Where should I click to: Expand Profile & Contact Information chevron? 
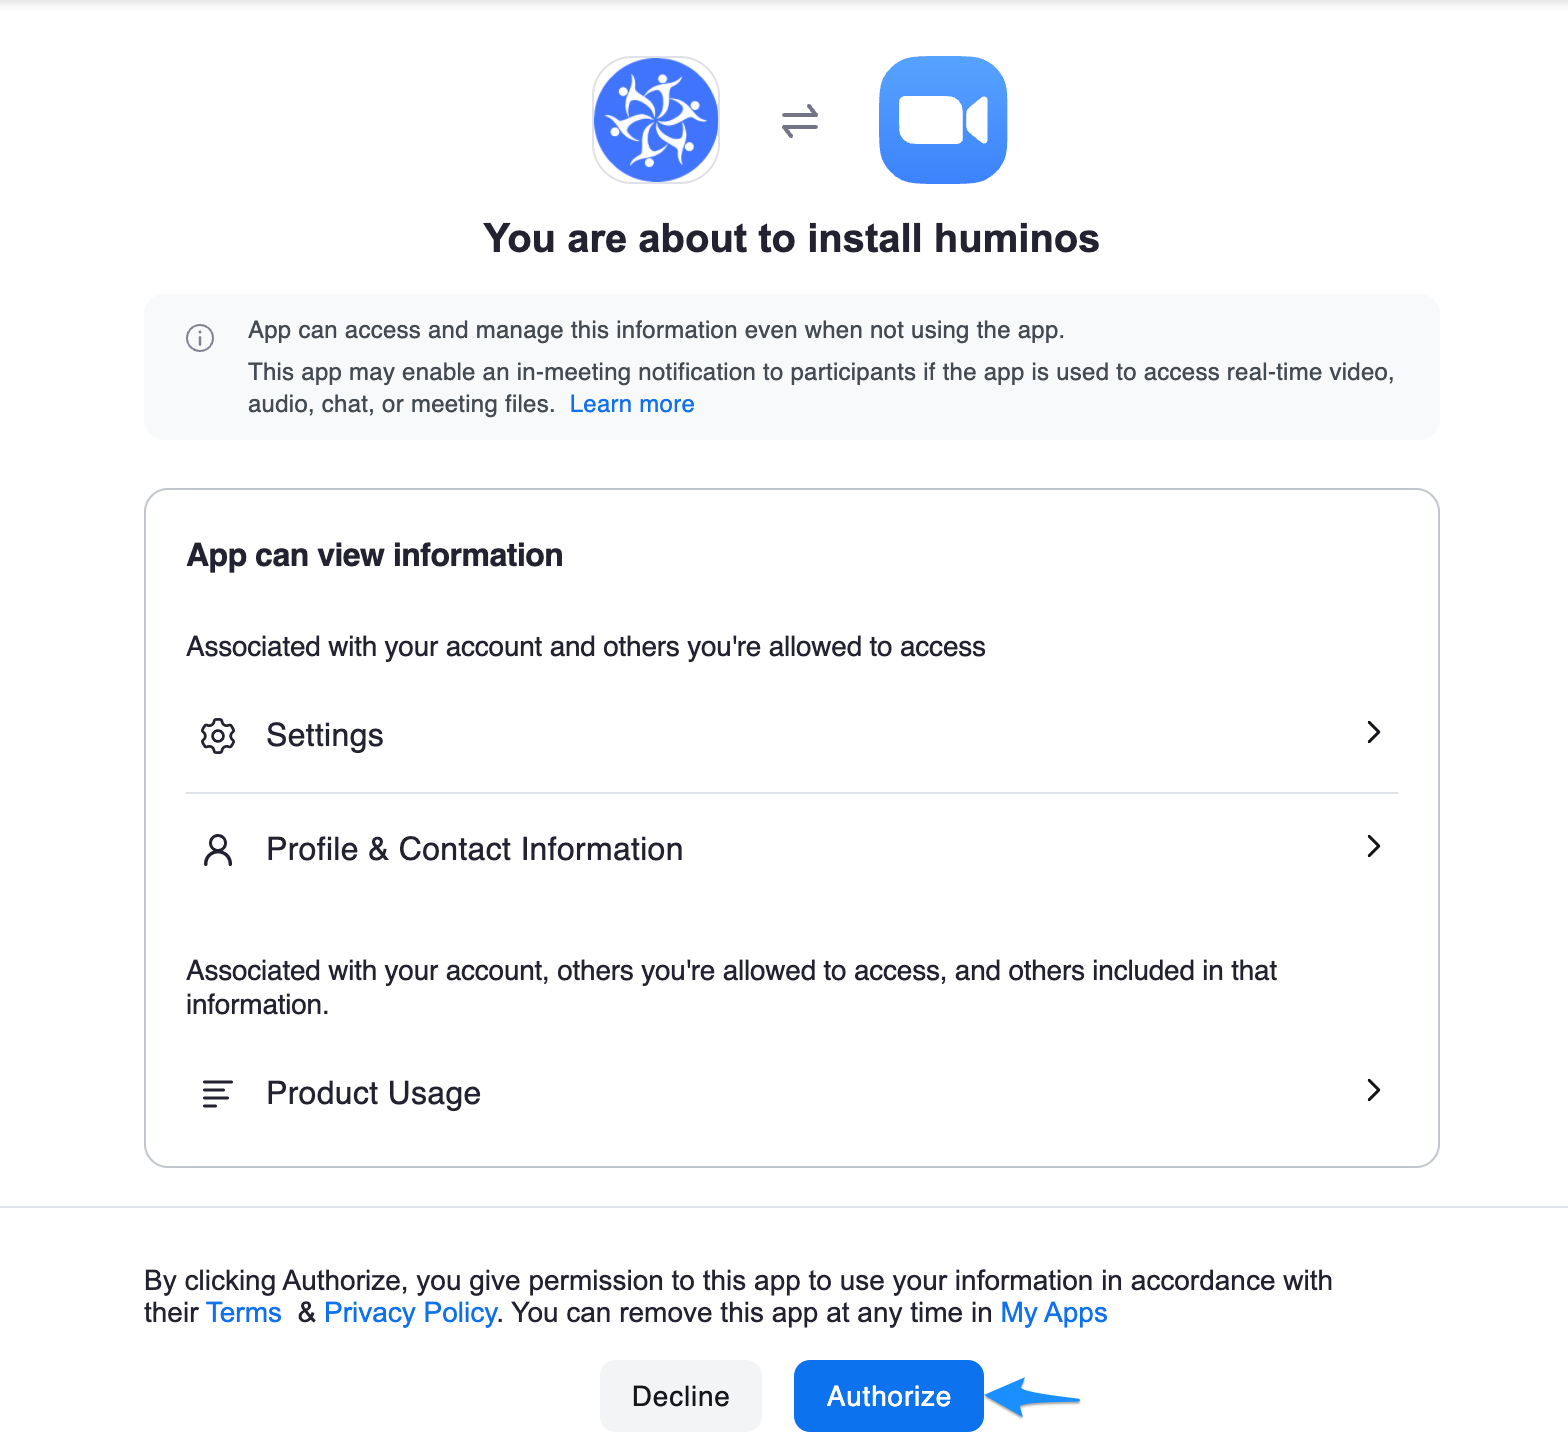pos(1374,846)
